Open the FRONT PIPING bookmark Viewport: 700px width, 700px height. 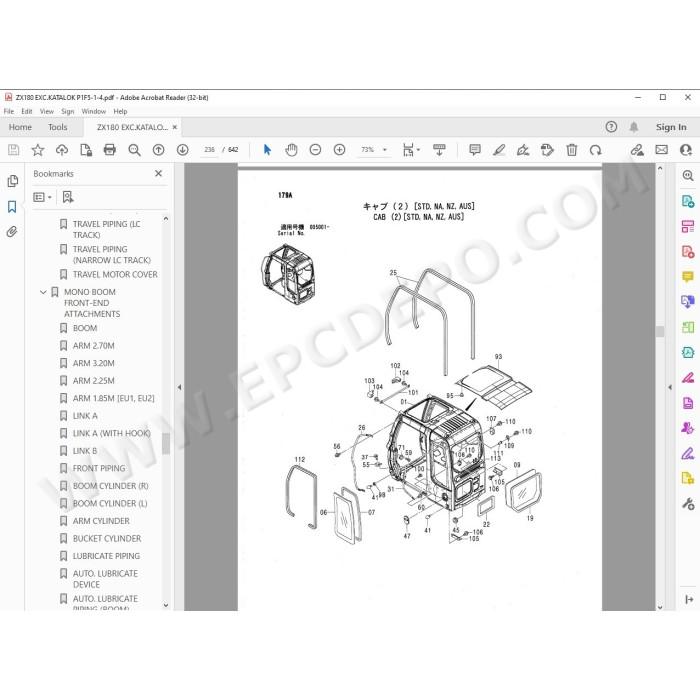coord(99,468)
